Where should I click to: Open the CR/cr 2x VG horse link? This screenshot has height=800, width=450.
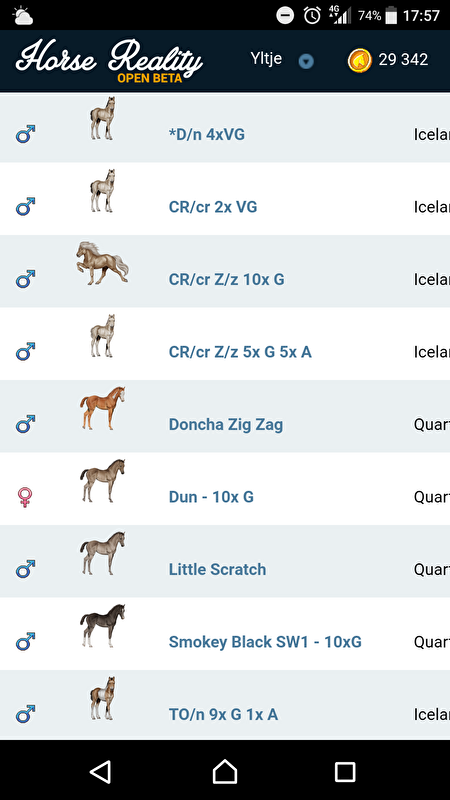click(213, 207)
